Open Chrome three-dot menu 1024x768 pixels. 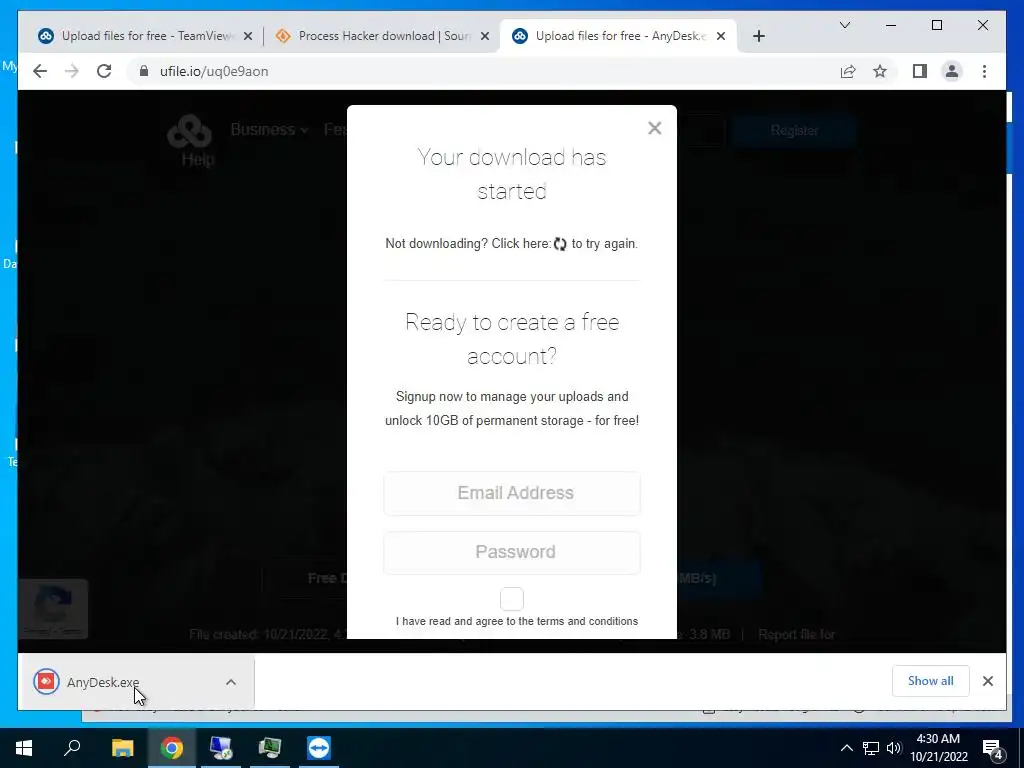click(984, 71)
